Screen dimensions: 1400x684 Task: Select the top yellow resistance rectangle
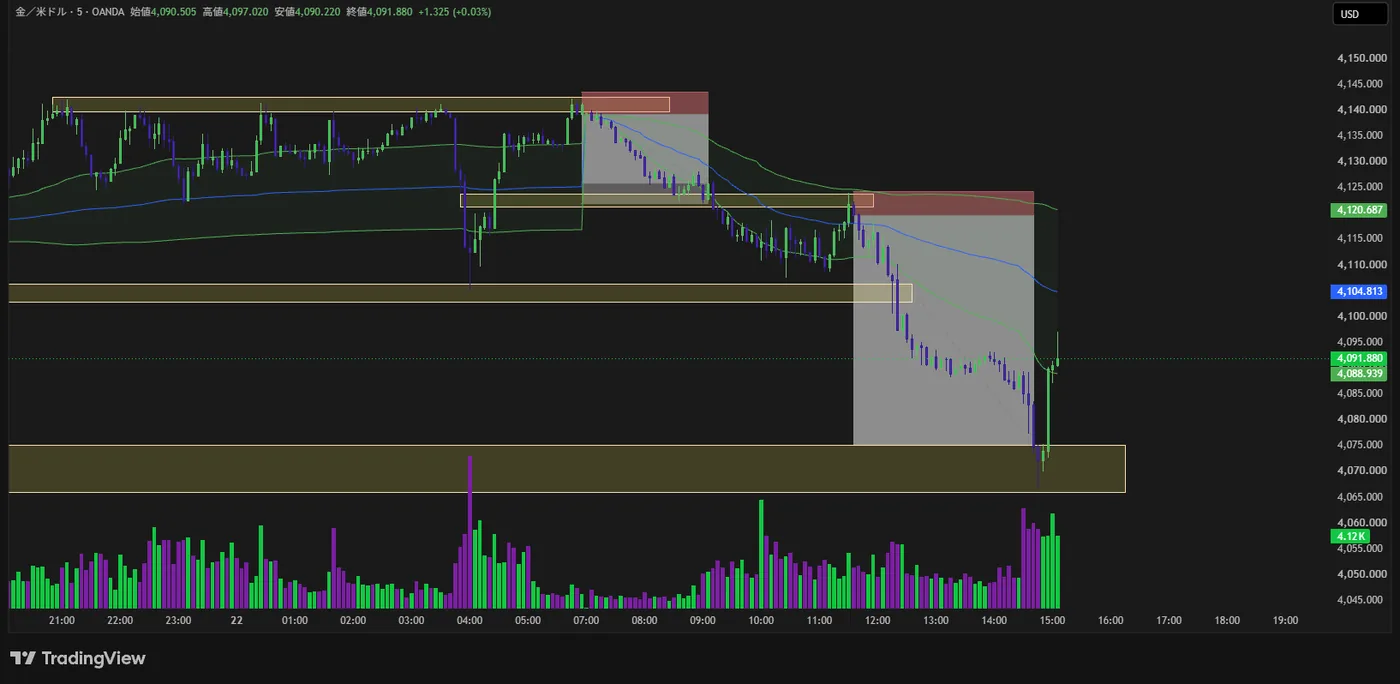(x=361, y=105)
